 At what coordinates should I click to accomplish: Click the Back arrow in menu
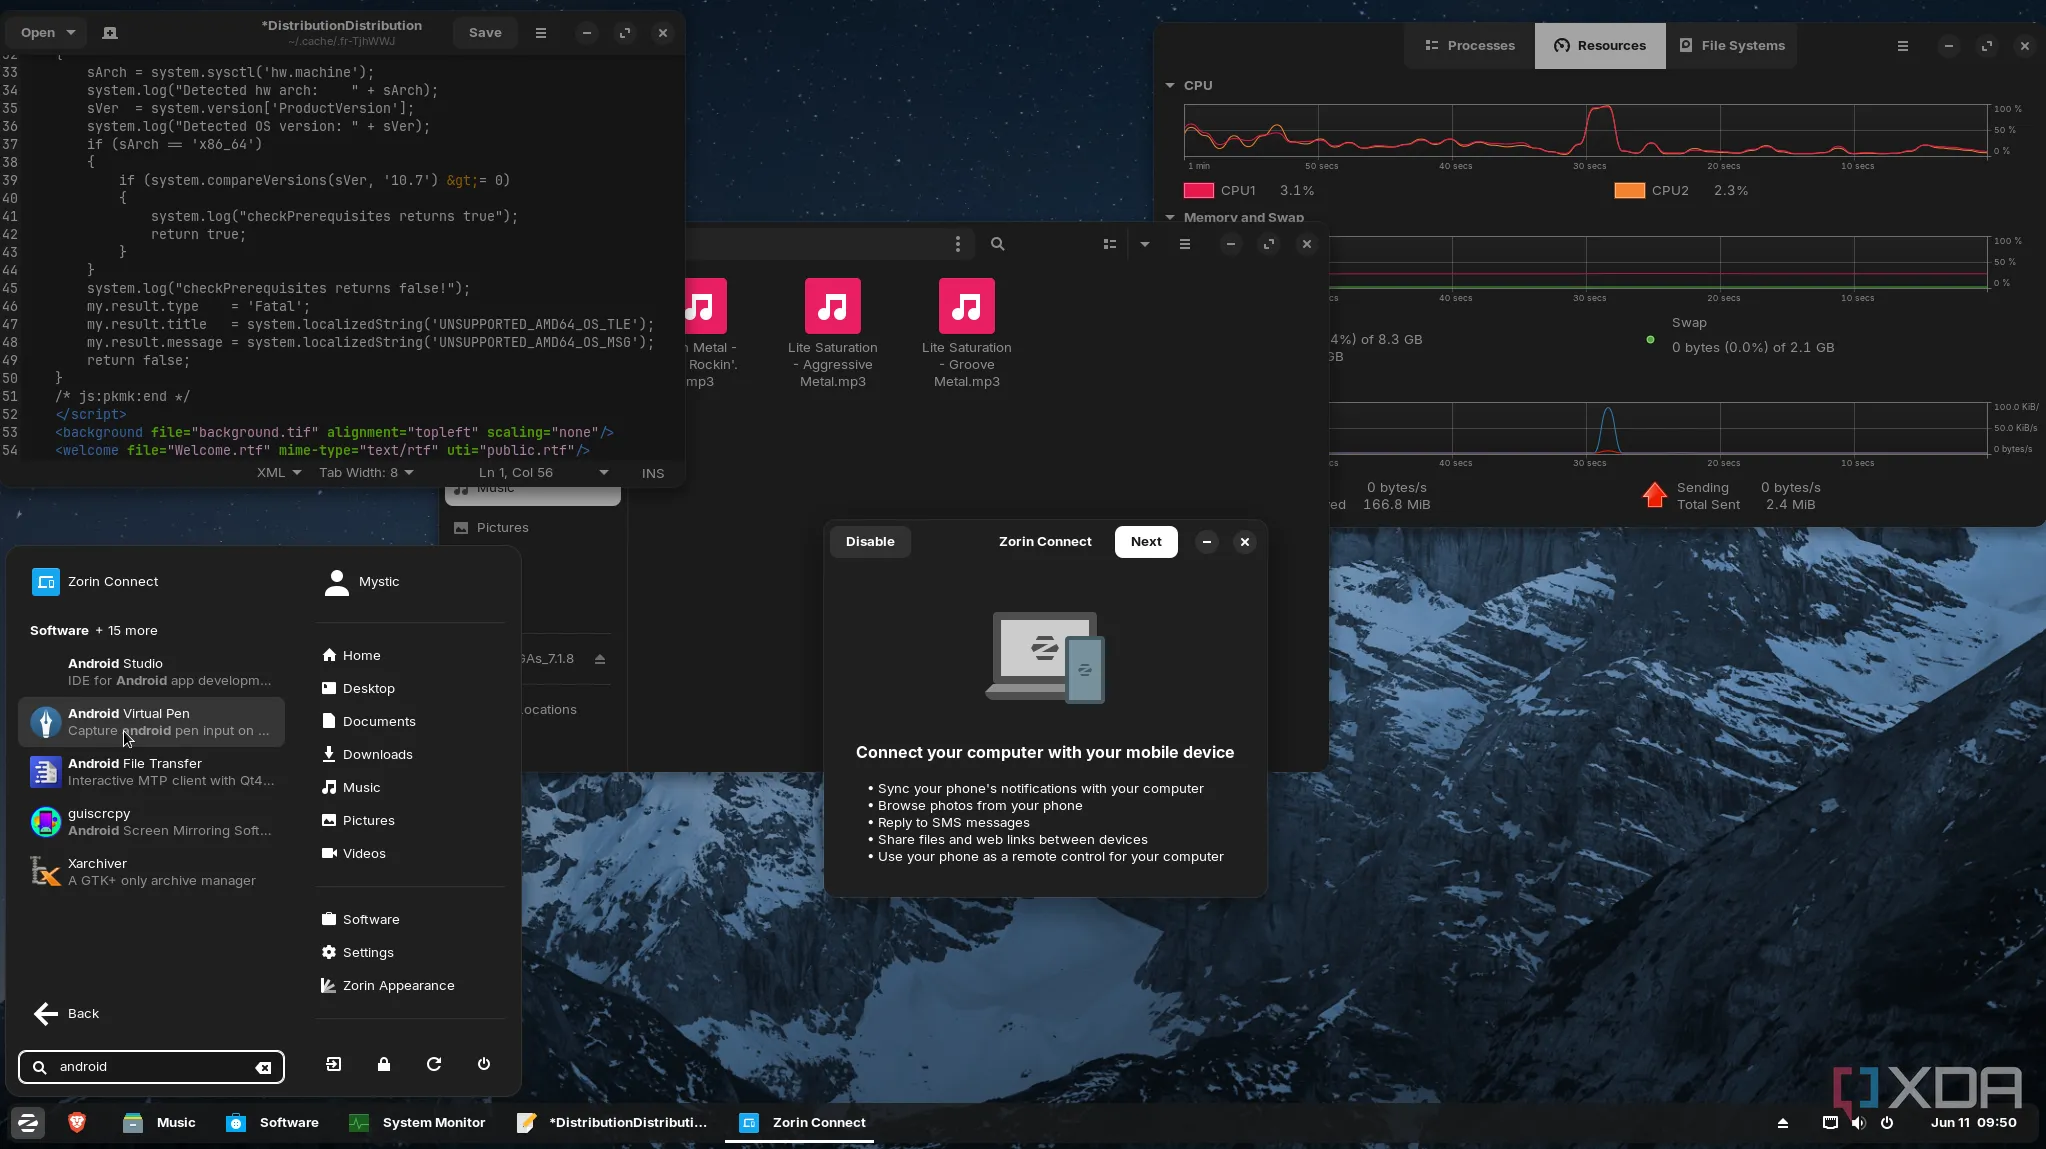[x=46, y=1014]
